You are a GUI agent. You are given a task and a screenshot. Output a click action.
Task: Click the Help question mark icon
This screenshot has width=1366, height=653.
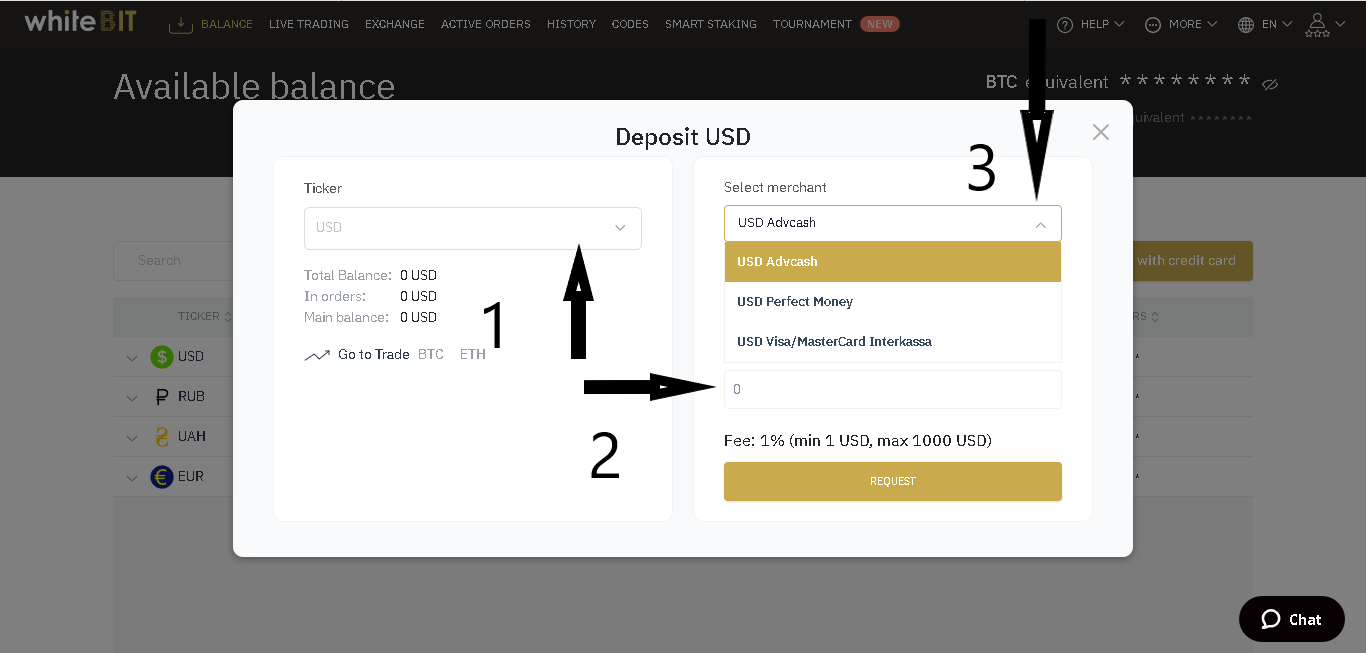point(1065,25)
